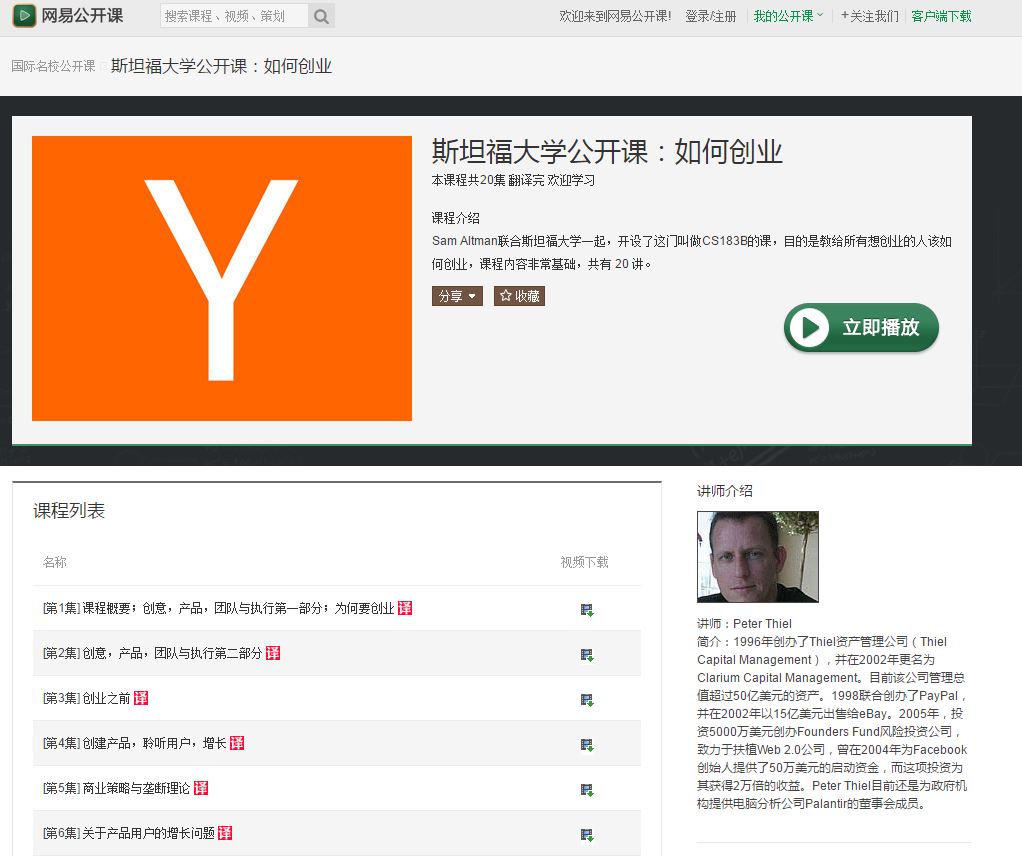Click the orange Y course thumbnail
This screenshot has width=1022, height=856.
point(222,278)
